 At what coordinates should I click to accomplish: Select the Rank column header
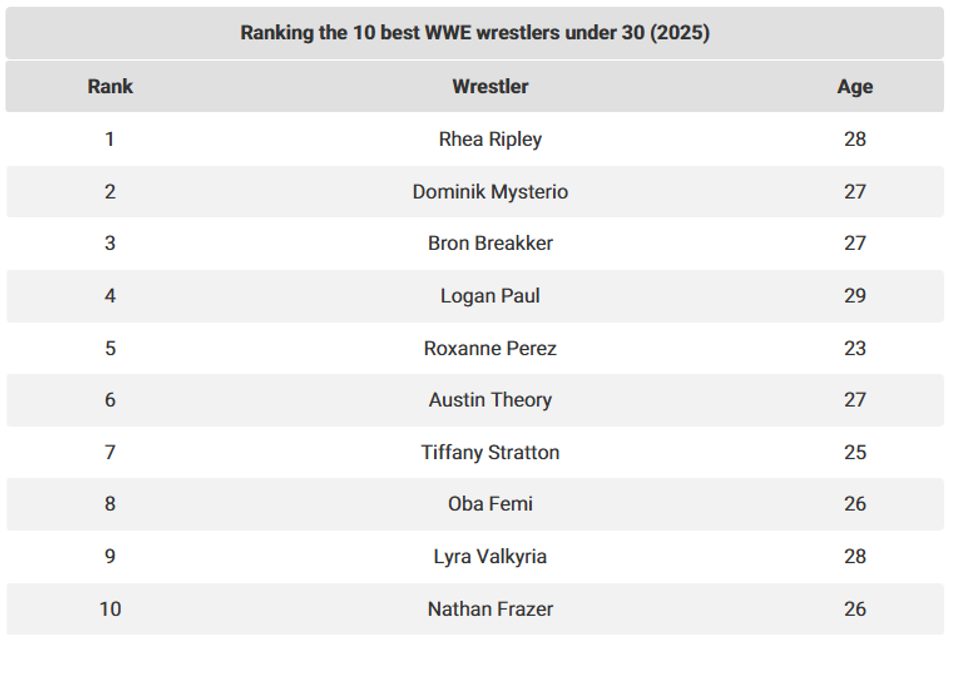tap(110, 87)
